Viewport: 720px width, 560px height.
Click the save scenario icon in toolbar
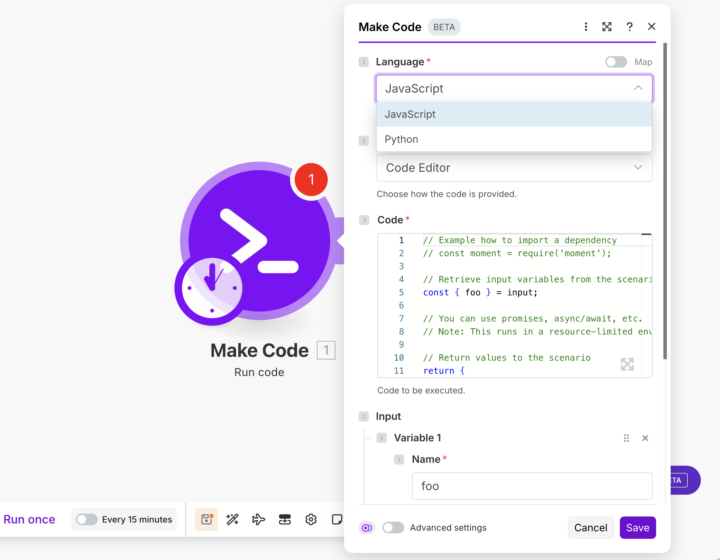[x=206, y=519]
